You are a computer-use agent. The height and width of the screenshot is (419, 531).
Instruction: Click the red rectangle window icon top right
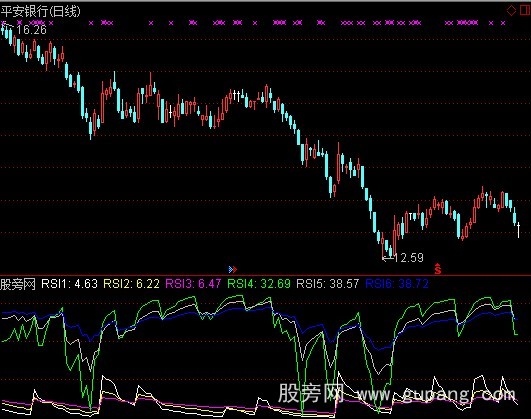click(x=525, y=11)
